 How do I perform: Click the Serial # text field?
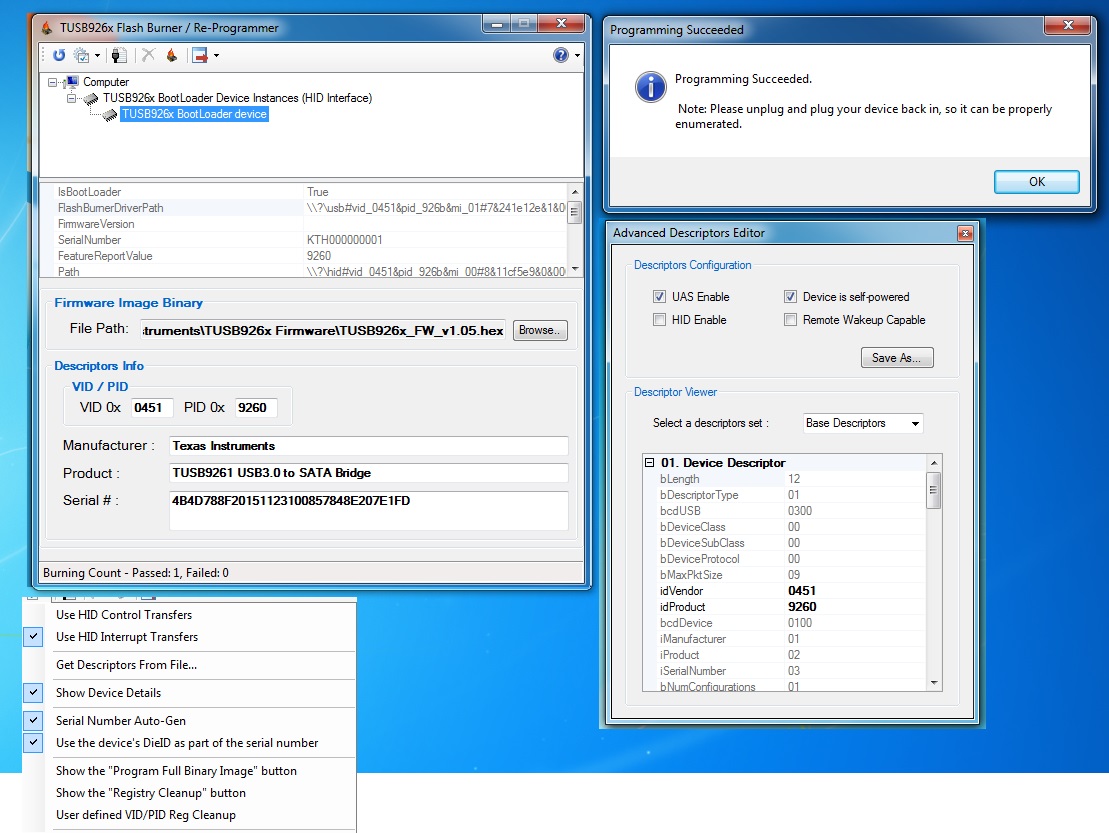pyautogui.click(x=368, y=511)
